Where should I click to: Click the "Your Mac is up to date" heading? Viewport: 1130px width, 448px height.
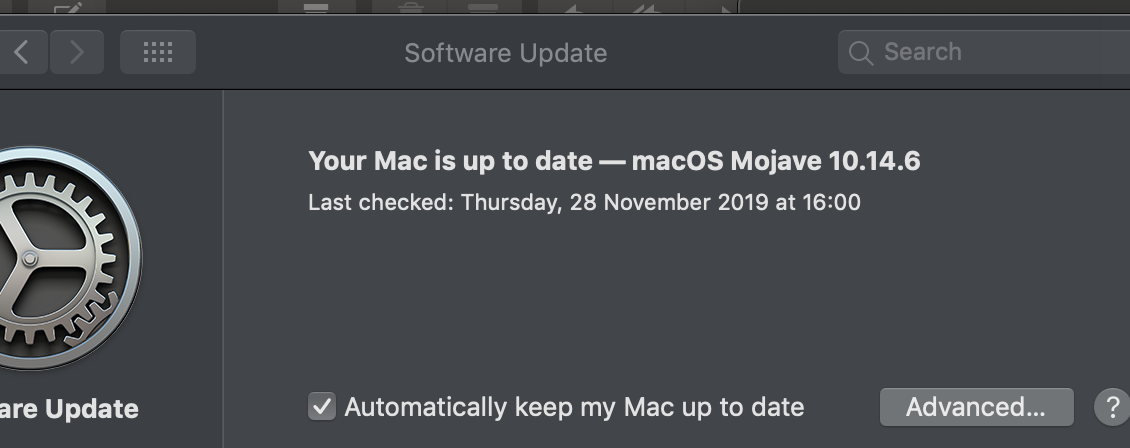pyautogui.click(x=614, y=161)
